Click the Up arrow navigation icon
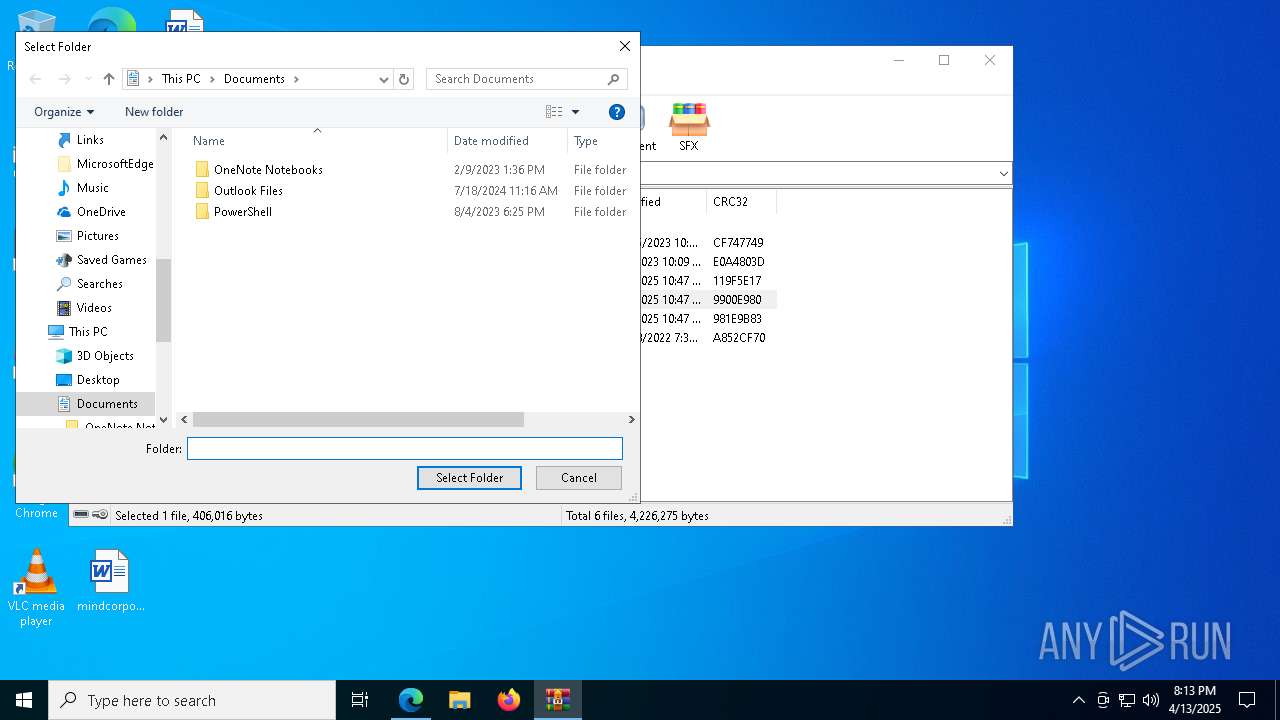1280x720 pixels. [x=109, y=79]
